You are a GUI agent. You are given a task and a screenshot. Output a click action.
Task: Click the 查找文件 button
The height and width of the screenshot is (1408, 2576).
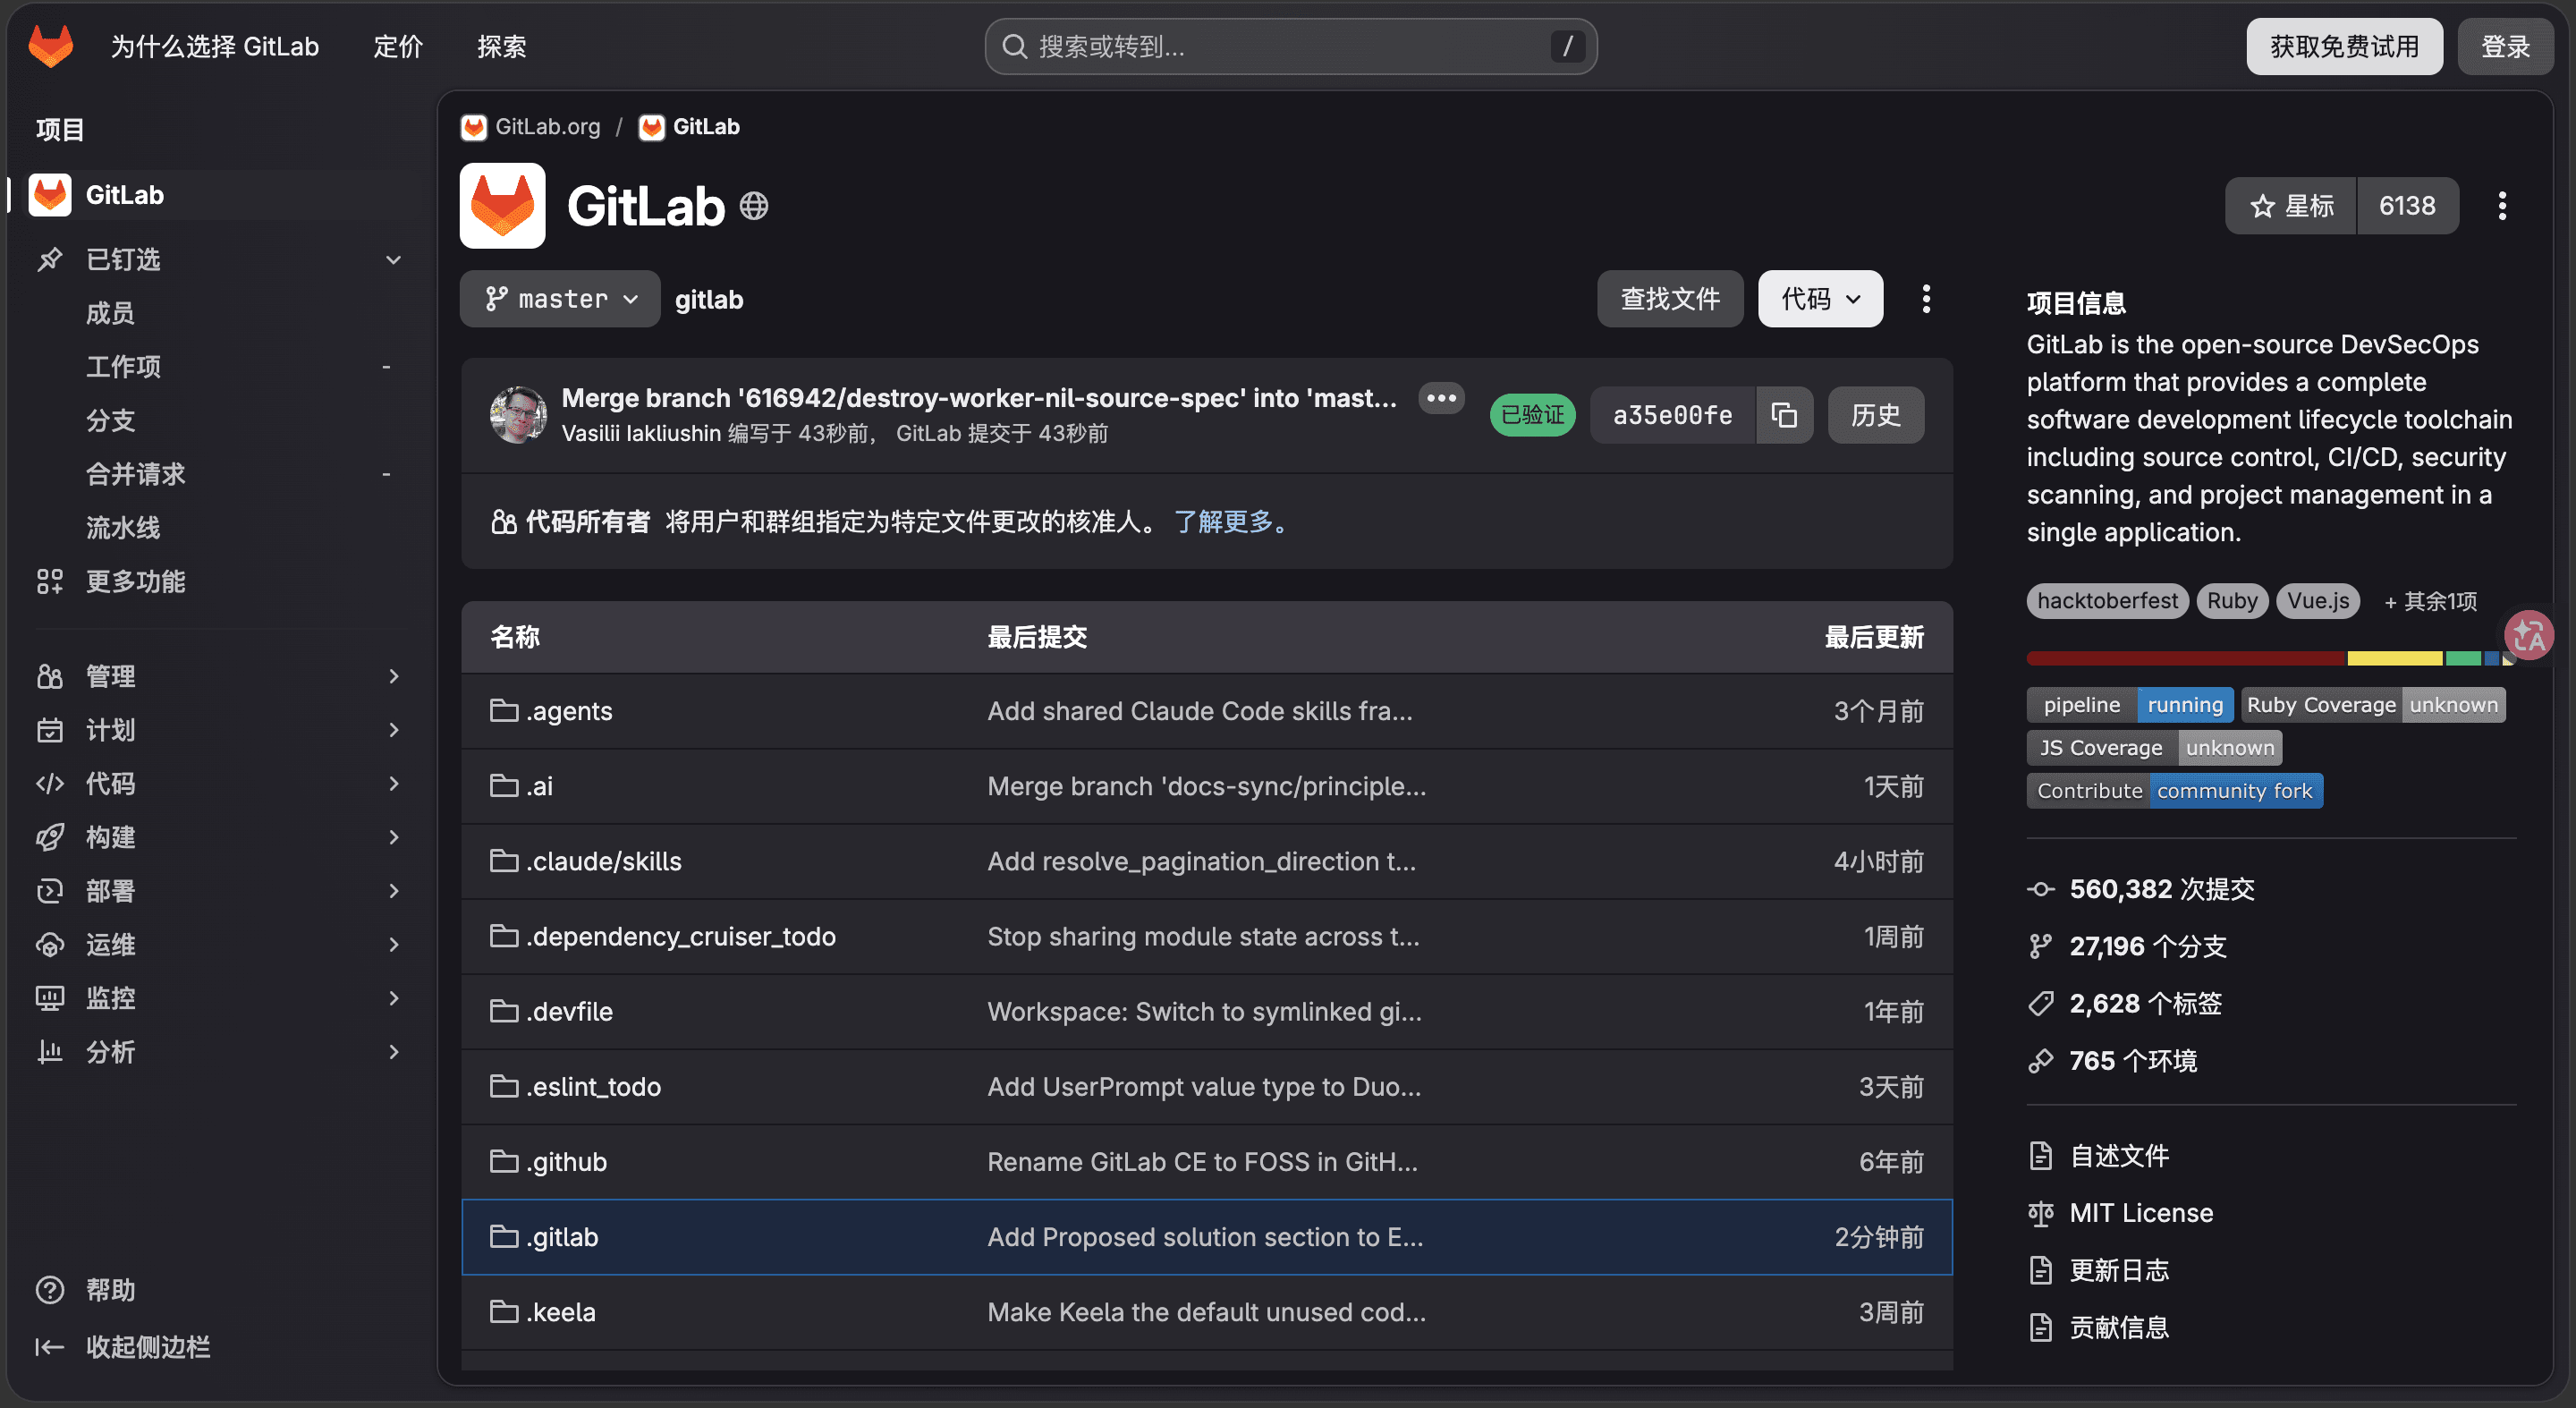coord(1670,299)
